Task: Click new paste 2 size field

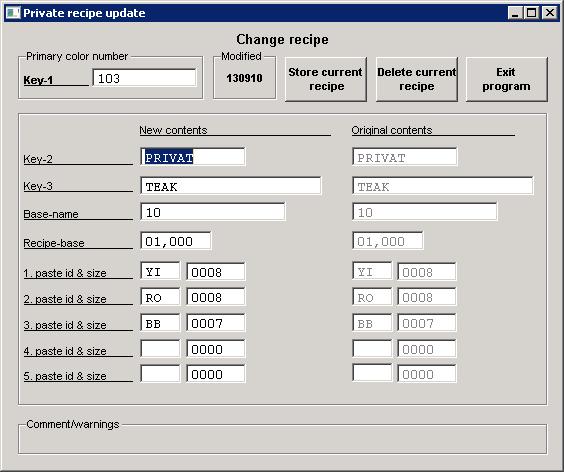Action: pos(216,297)
